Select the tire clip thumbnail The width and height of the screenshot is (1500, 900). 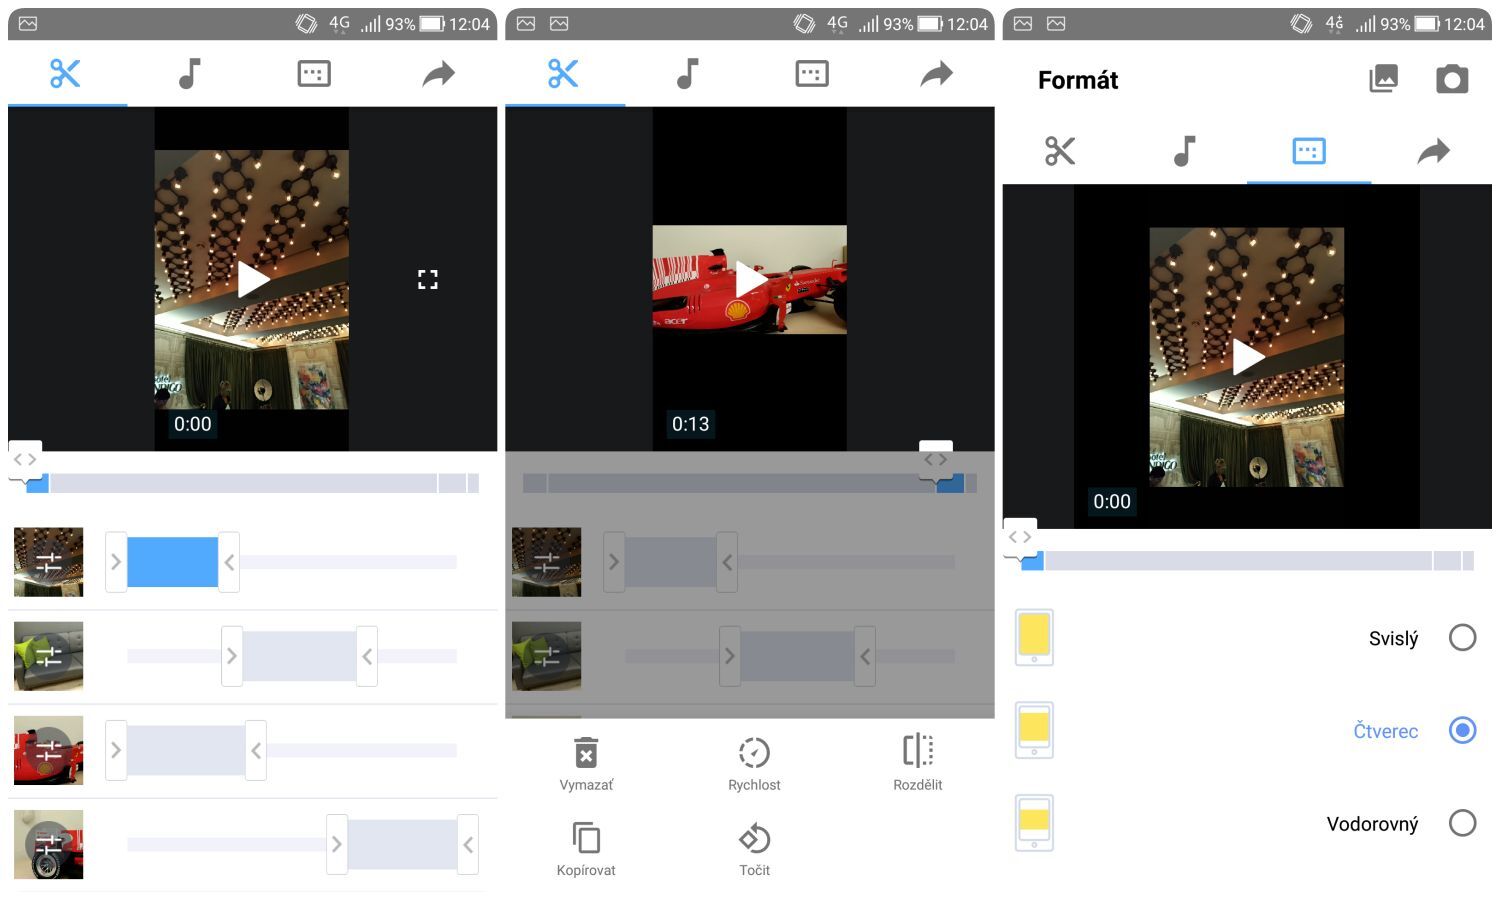(x=48, y=845)
